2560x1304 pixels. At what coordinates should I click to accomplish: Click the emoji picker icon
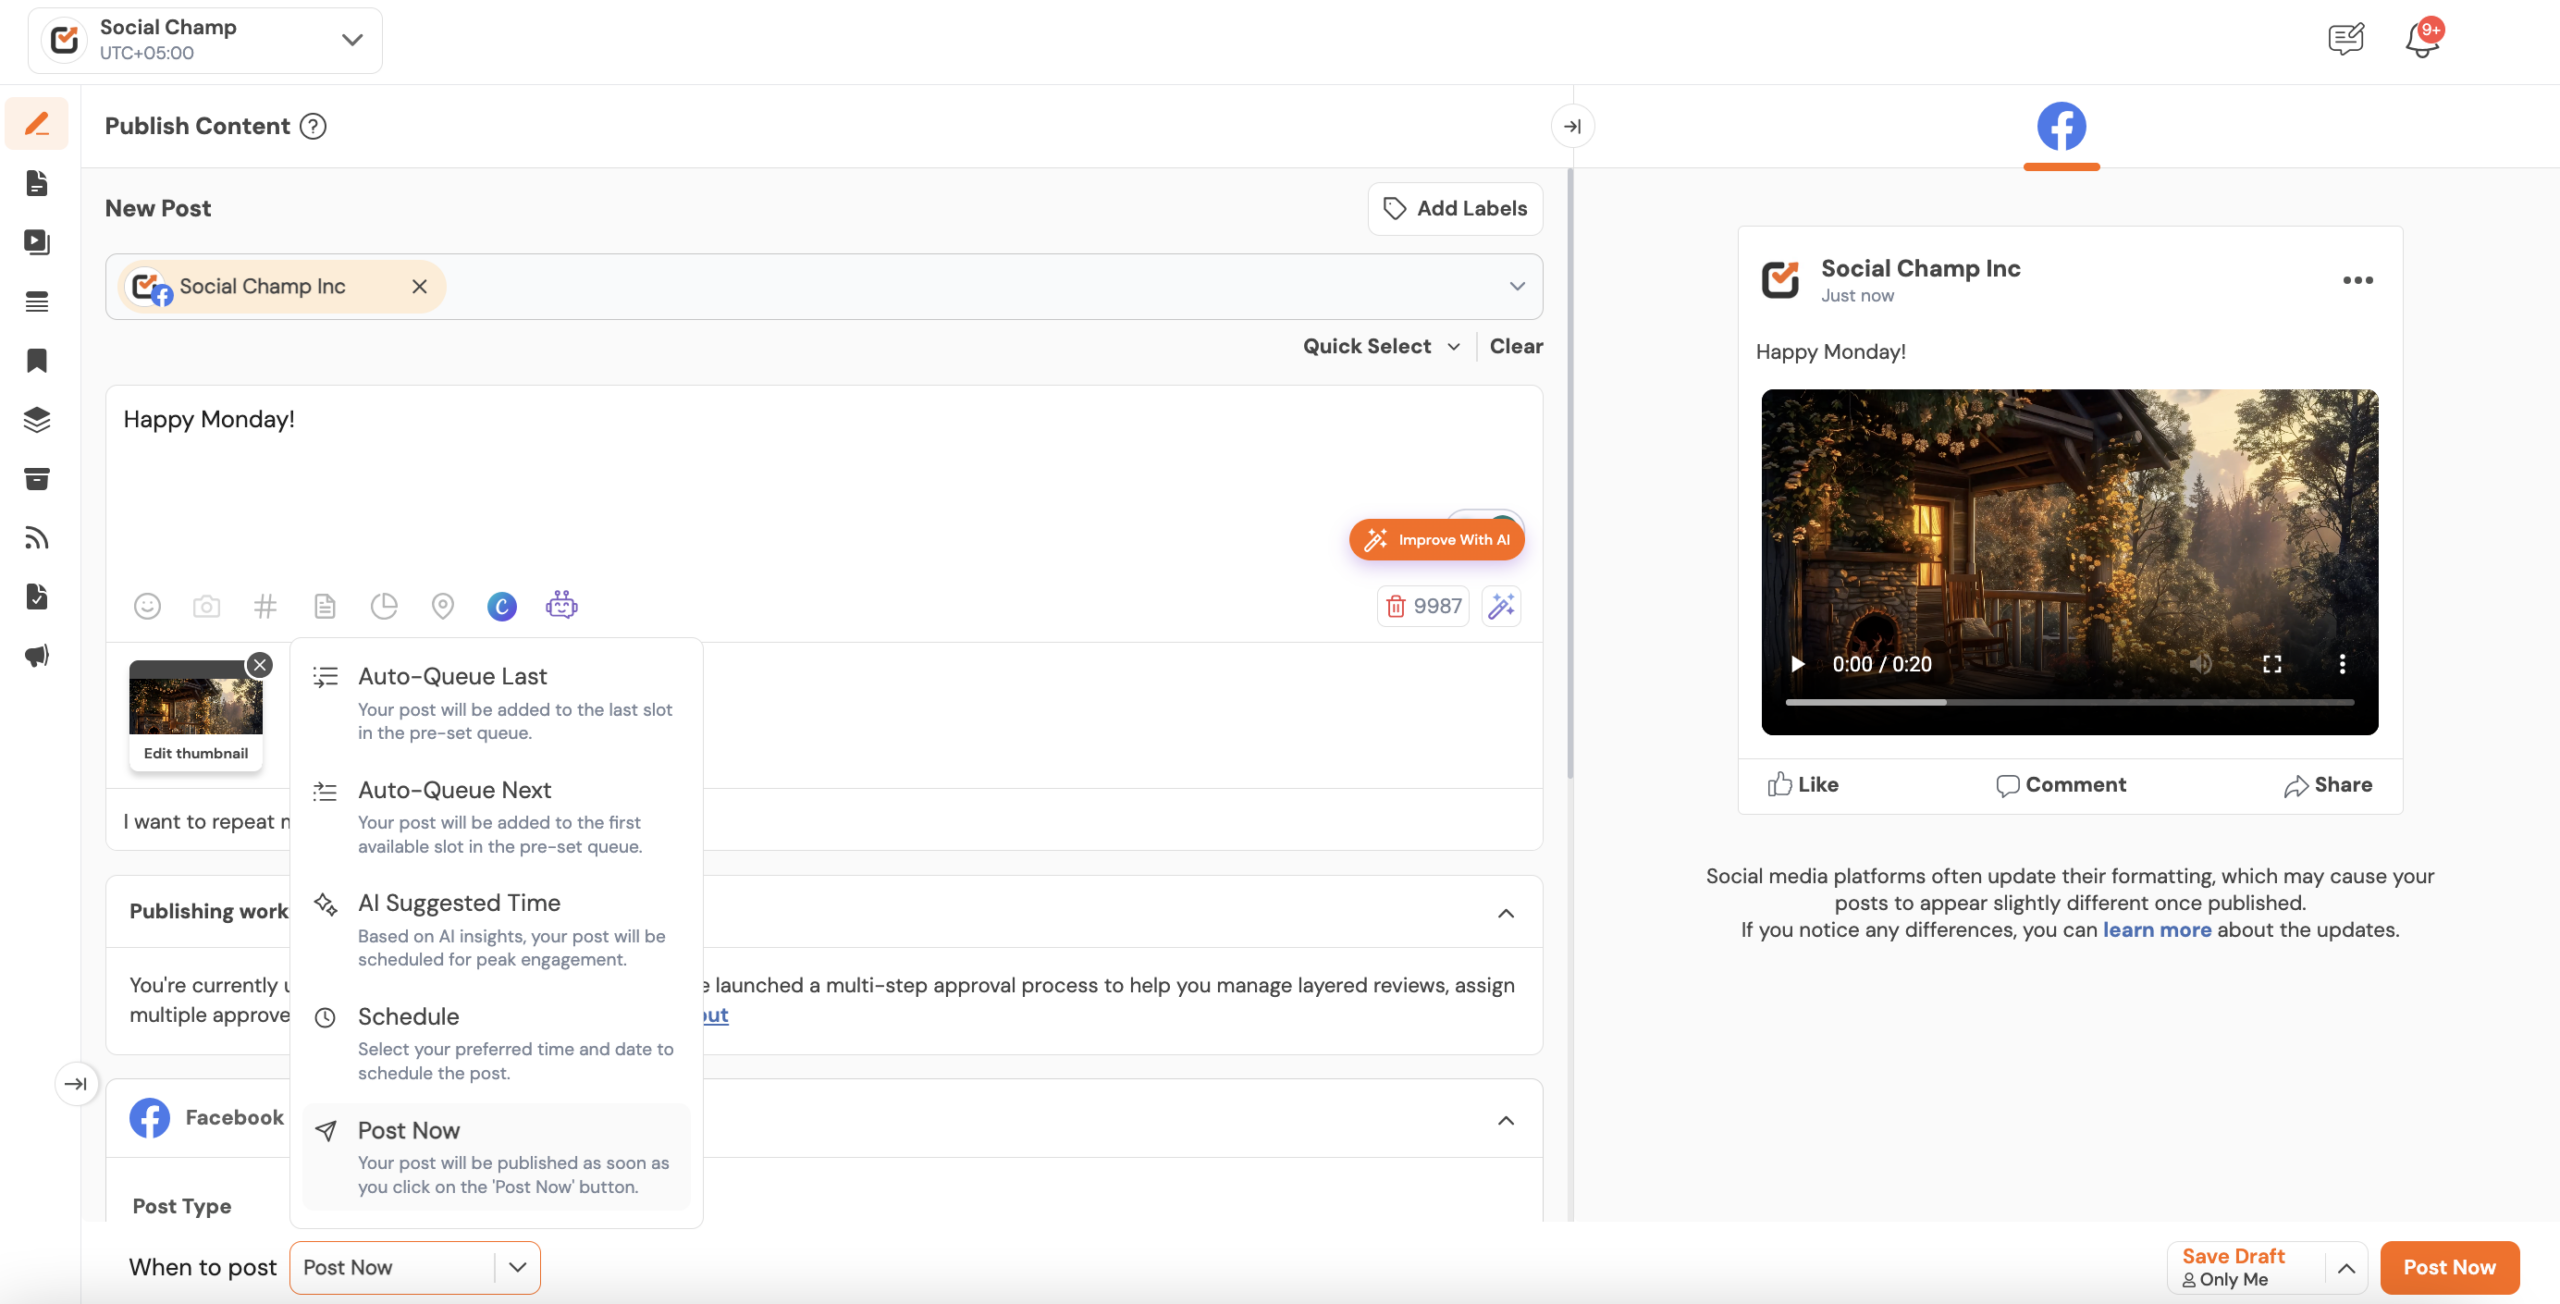pyautogui.click(x=147, y=606)
